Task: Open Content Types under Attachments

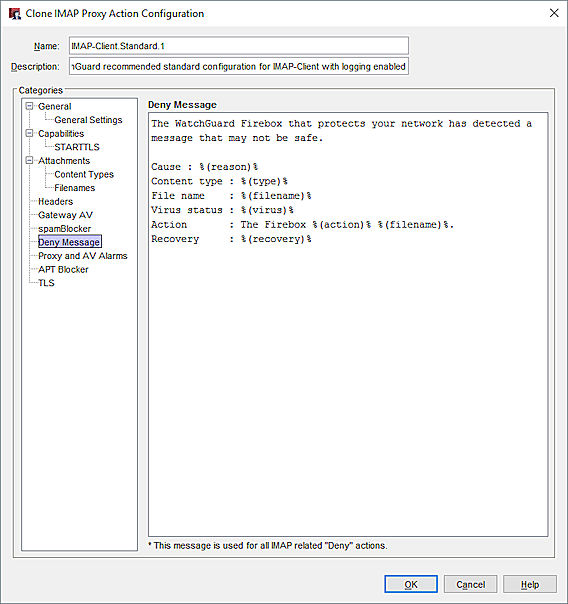Action: (x=84, y=174)
